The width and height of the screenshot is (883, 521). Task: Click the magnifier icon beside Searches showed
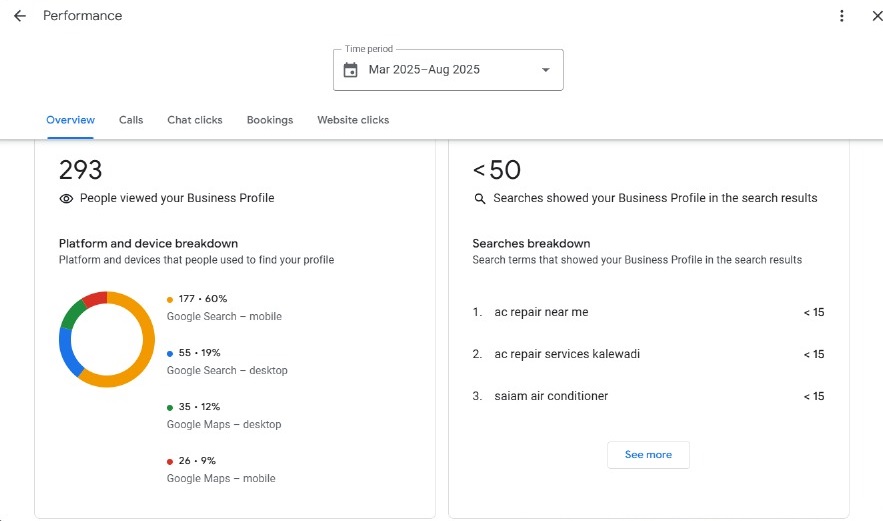(480, 199)
